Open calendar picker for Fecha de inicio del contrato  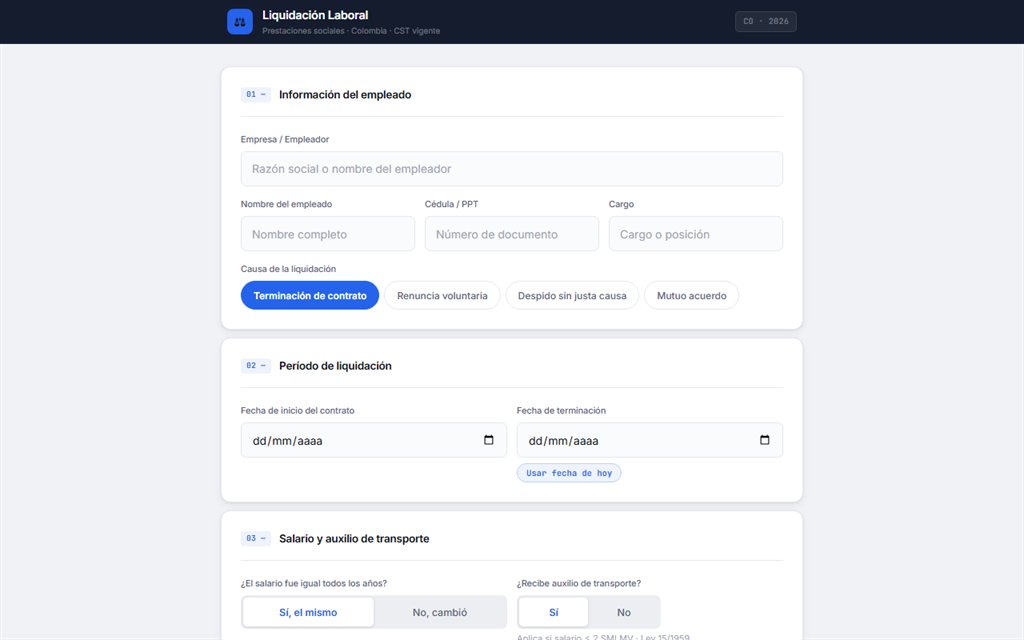pos(488,440)
